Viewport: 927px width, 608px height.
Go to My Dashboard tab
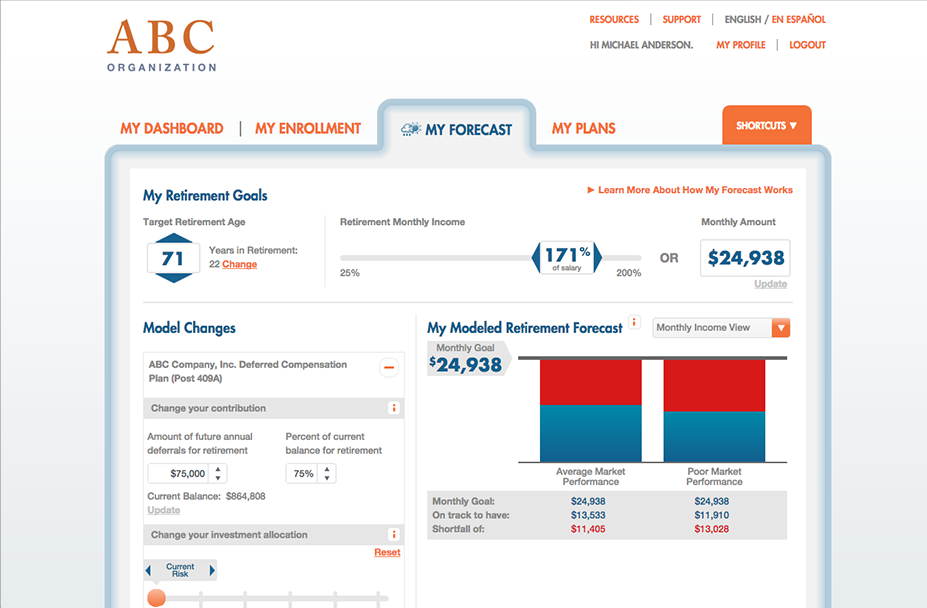pyautogui.click(x=172, y=128)
